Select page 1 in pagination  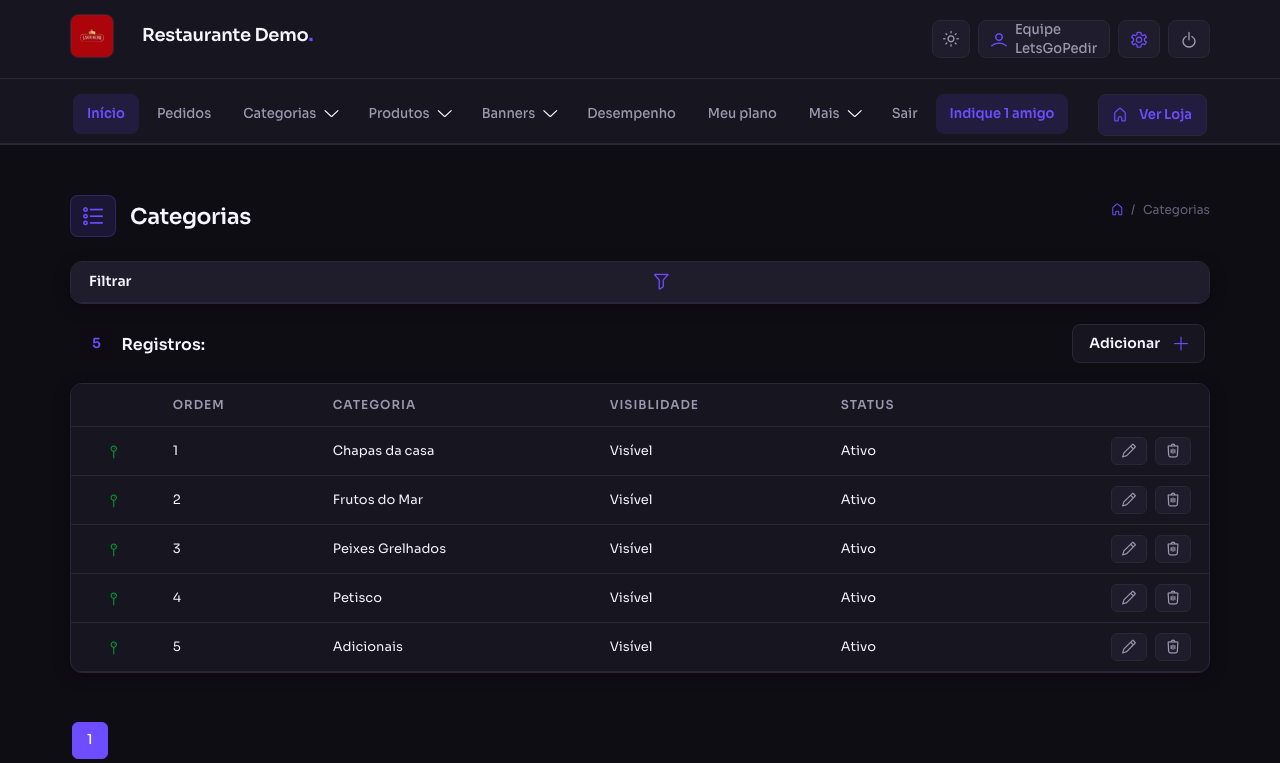90,740
